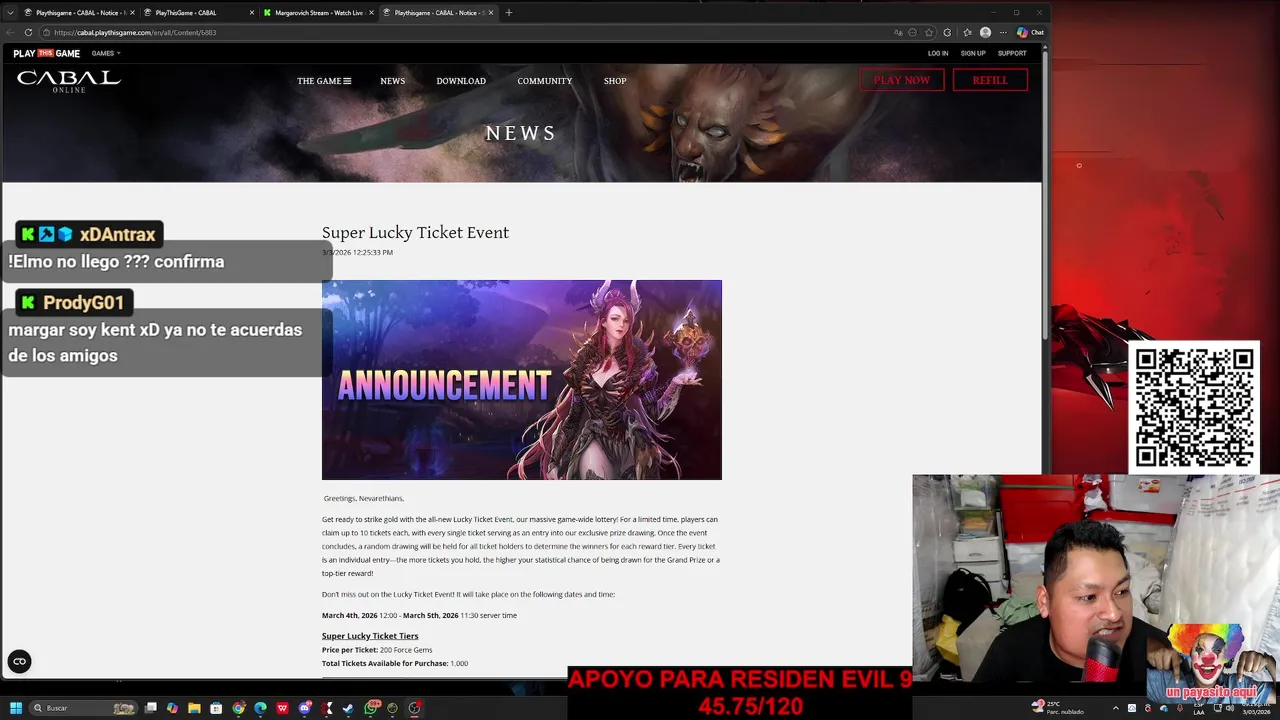
Task: Click the CABAL Online logo
Action: (69, 81)
